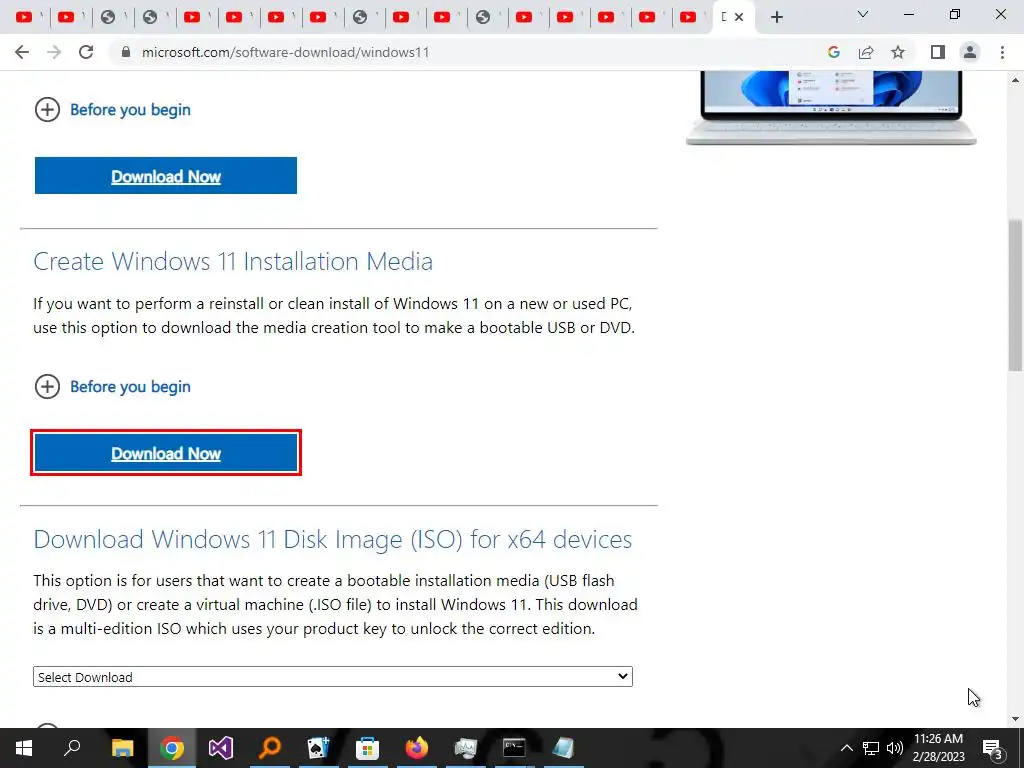Open a new browser tab

coord(776,17)
